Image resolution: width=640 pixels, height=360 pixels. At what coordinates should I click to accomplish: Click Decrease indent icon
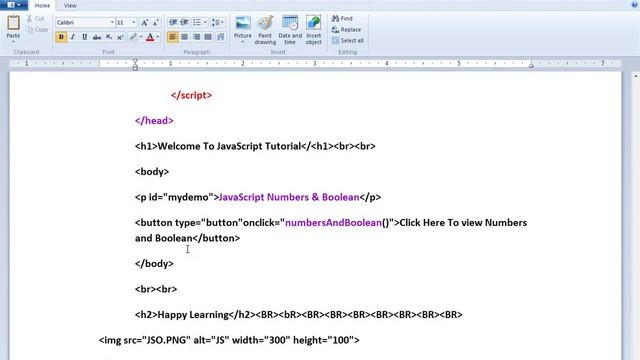click(x=173, y=22)
